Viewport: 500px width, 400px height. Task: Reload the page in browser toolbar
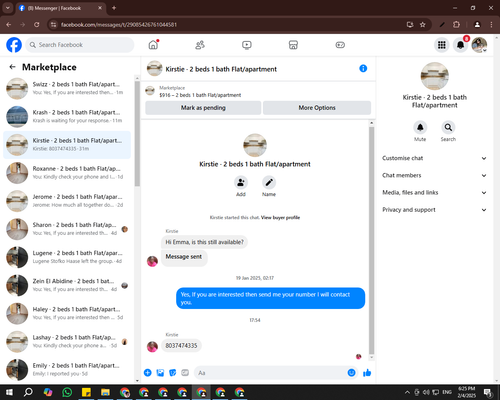[37, 25]
